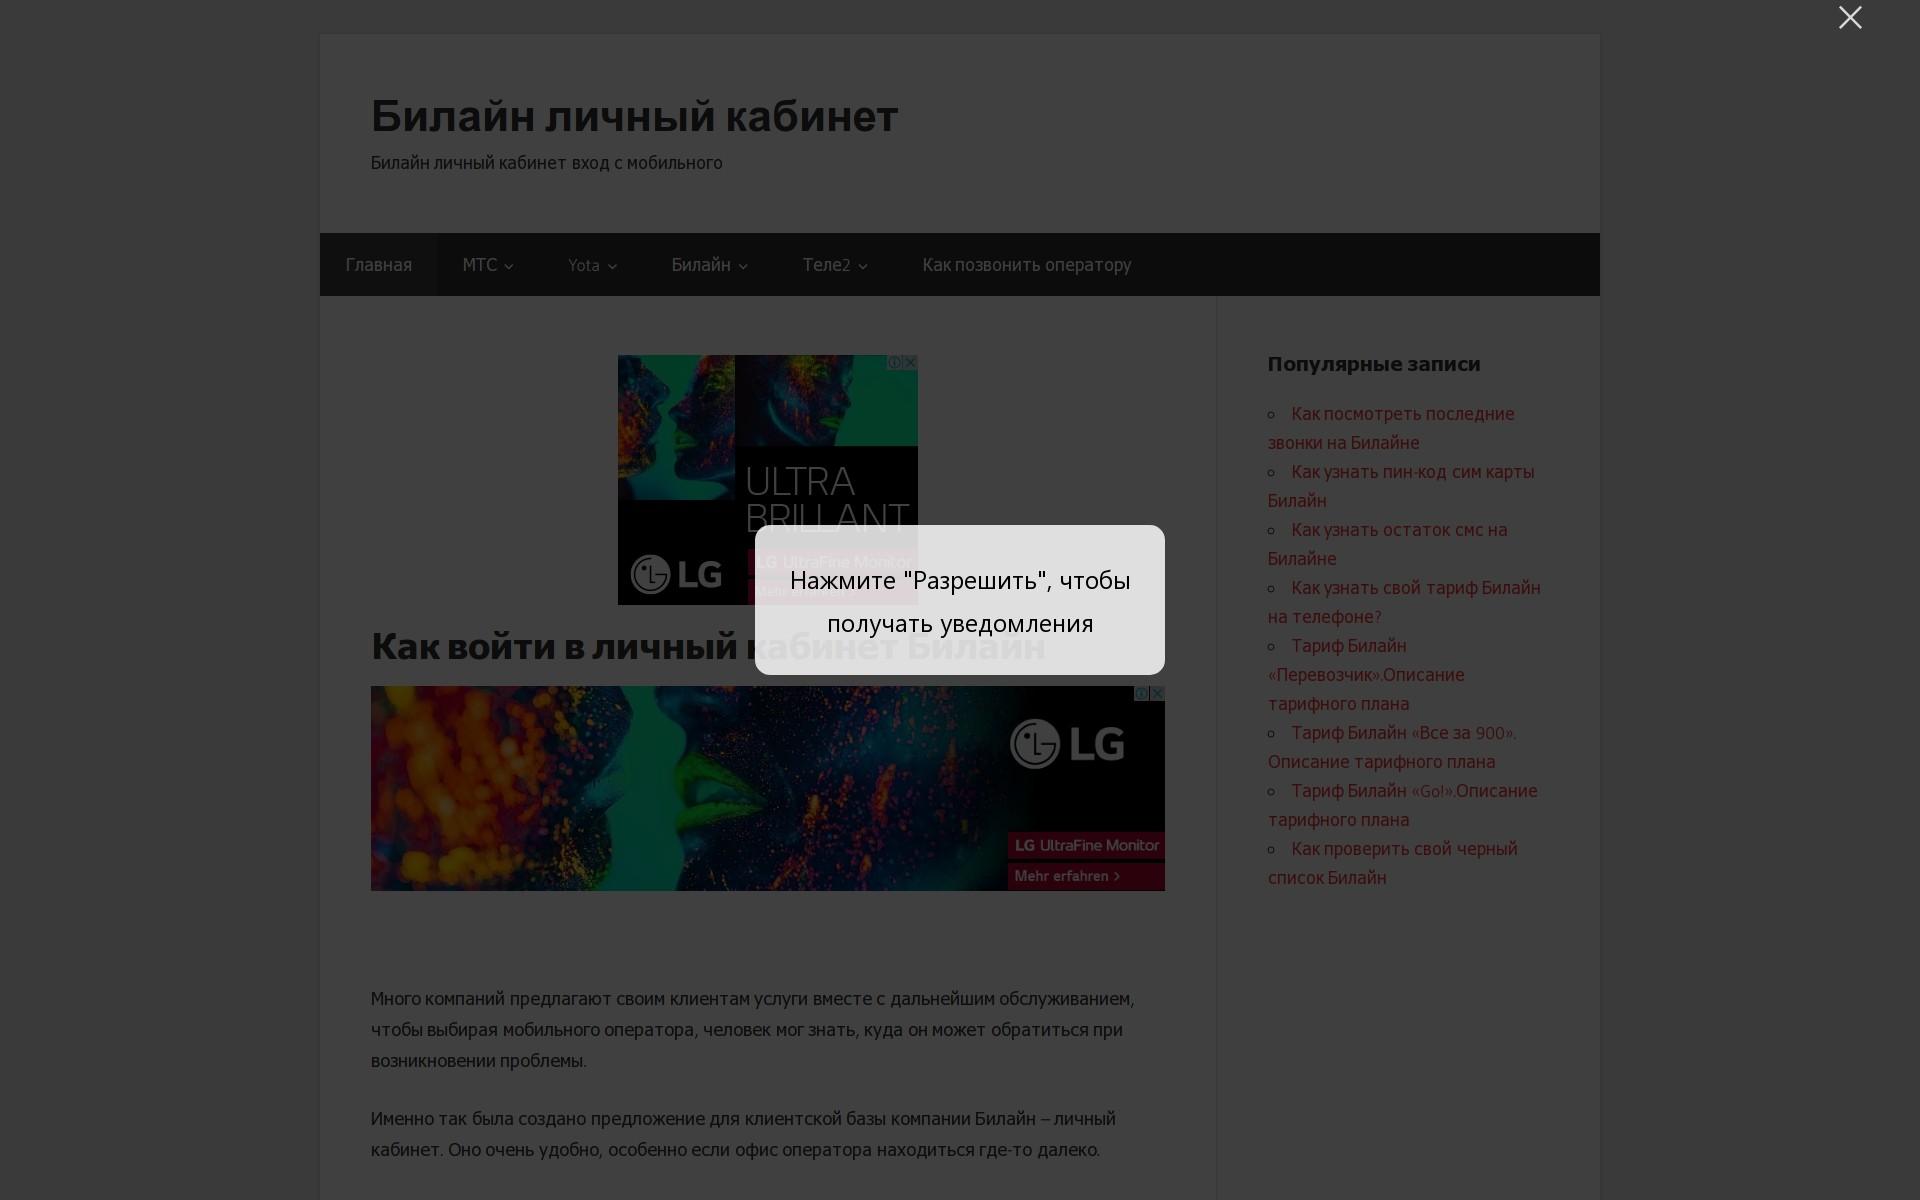
Task: Close the wide LG banner ad
Action: (x=1157, y=693)
